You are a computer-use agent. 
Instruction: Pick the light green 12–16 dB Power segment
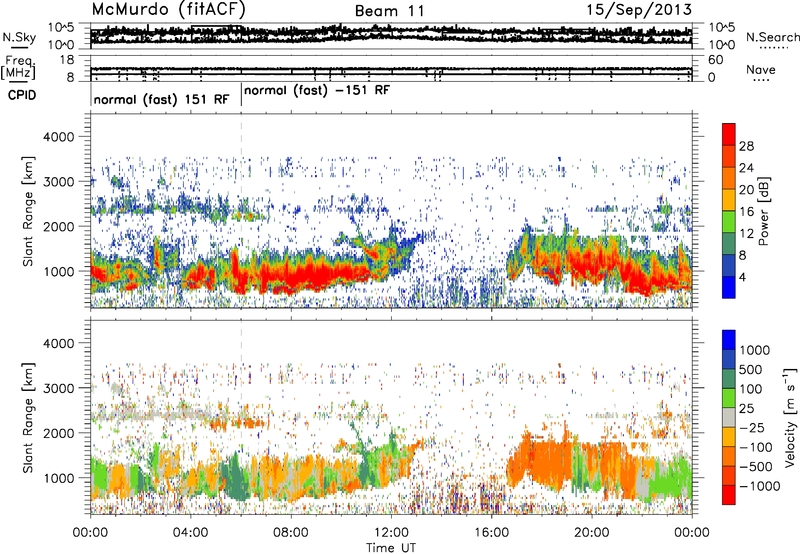pyautogui.click(x=729, y=222)
